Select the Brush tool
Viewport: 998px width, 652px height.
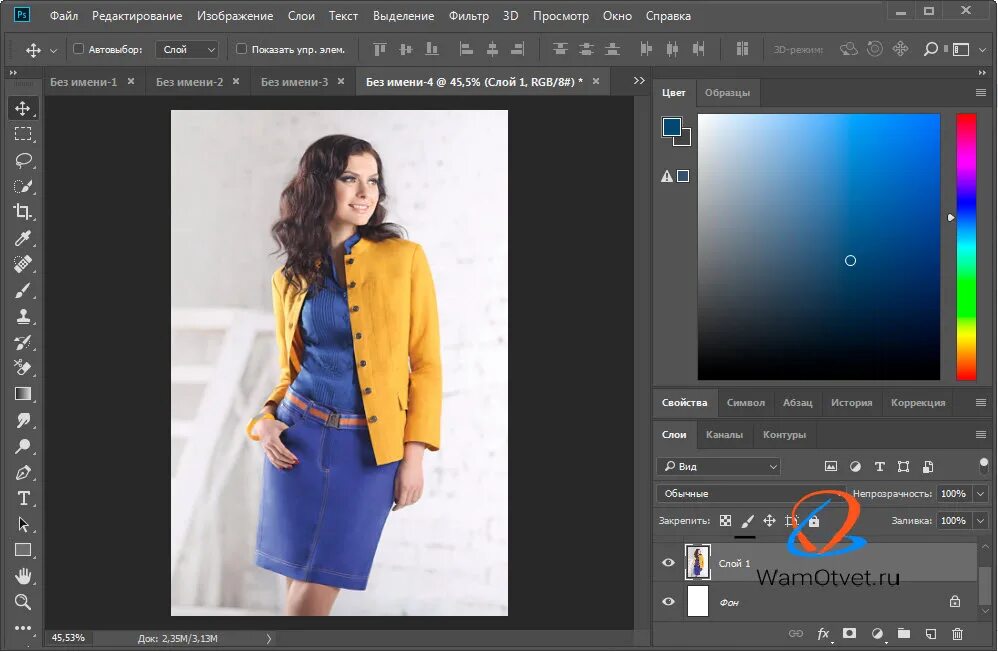coord(23,290)
